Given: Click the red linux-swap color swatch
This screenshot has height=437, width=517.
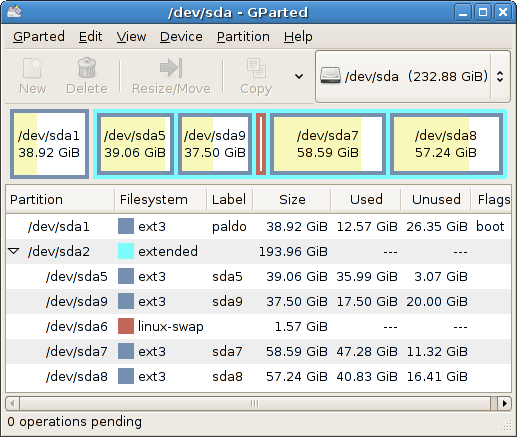Looking at the screenshot, I should (x=126, y=326).
